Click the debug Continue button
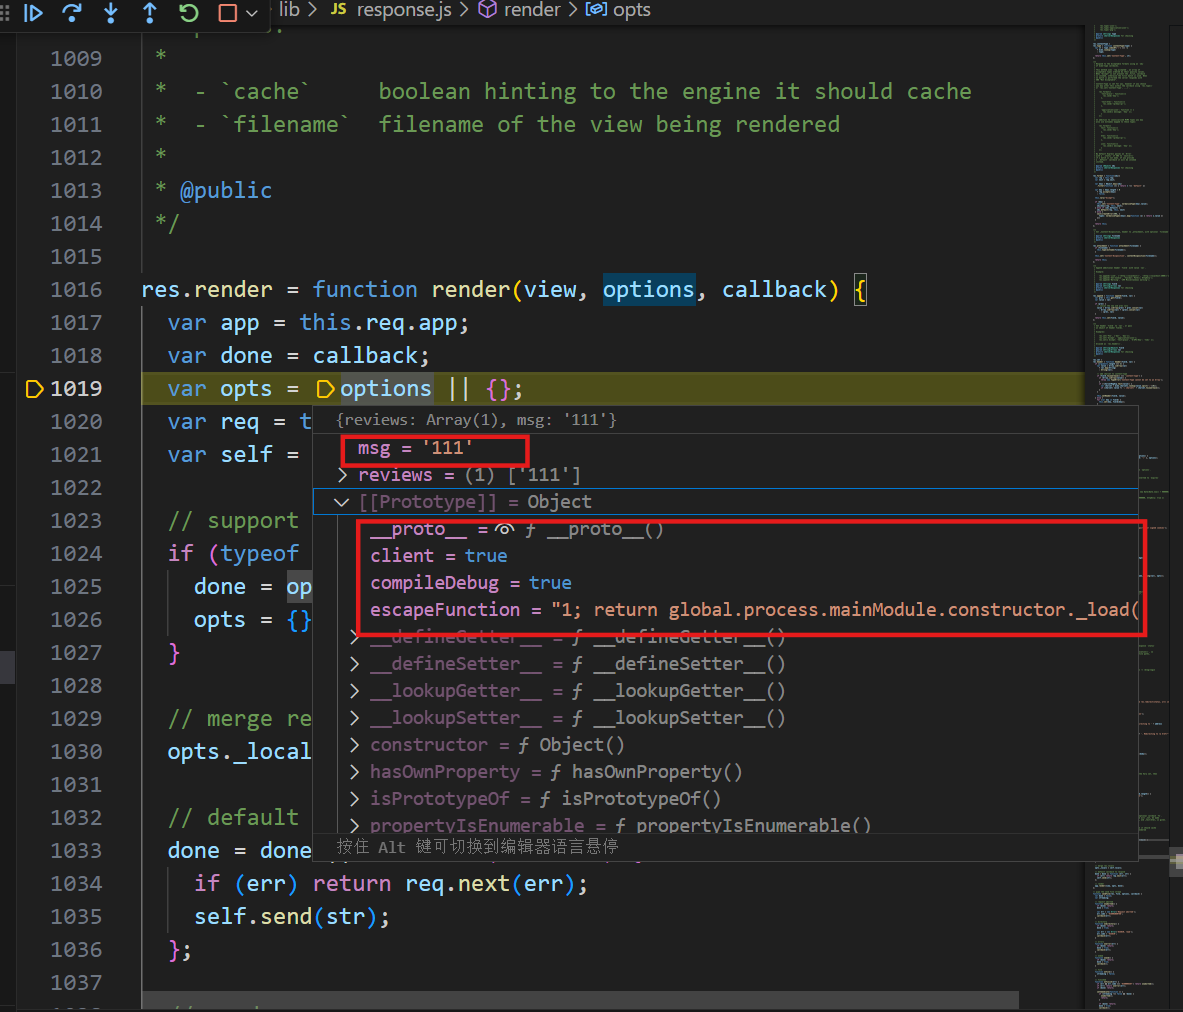Viewport: 1183px width, 1012px height. pyautogui.click(x=32, y=12)
